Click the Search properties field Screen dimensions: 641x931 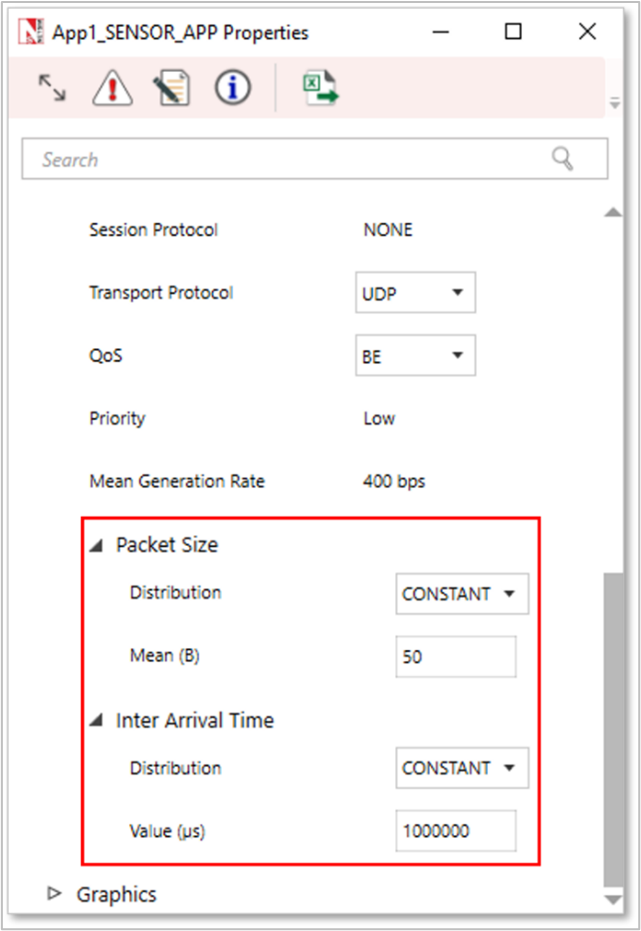click(x=290, y=159)
